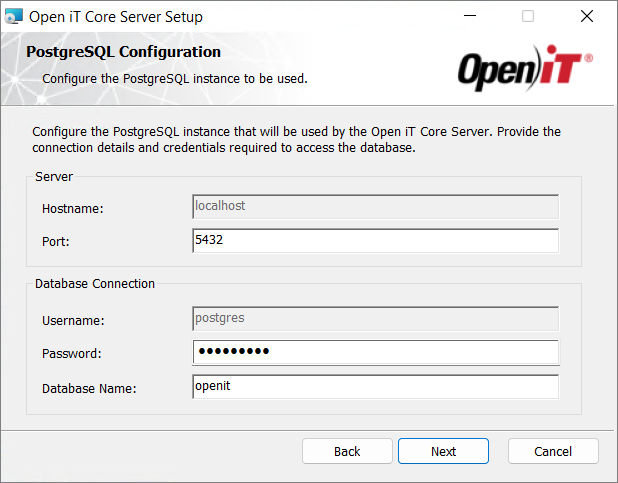Click the 'Open iT Core Server Setup' title
Viewport: 618px width, 483px height.
[115, 17]
